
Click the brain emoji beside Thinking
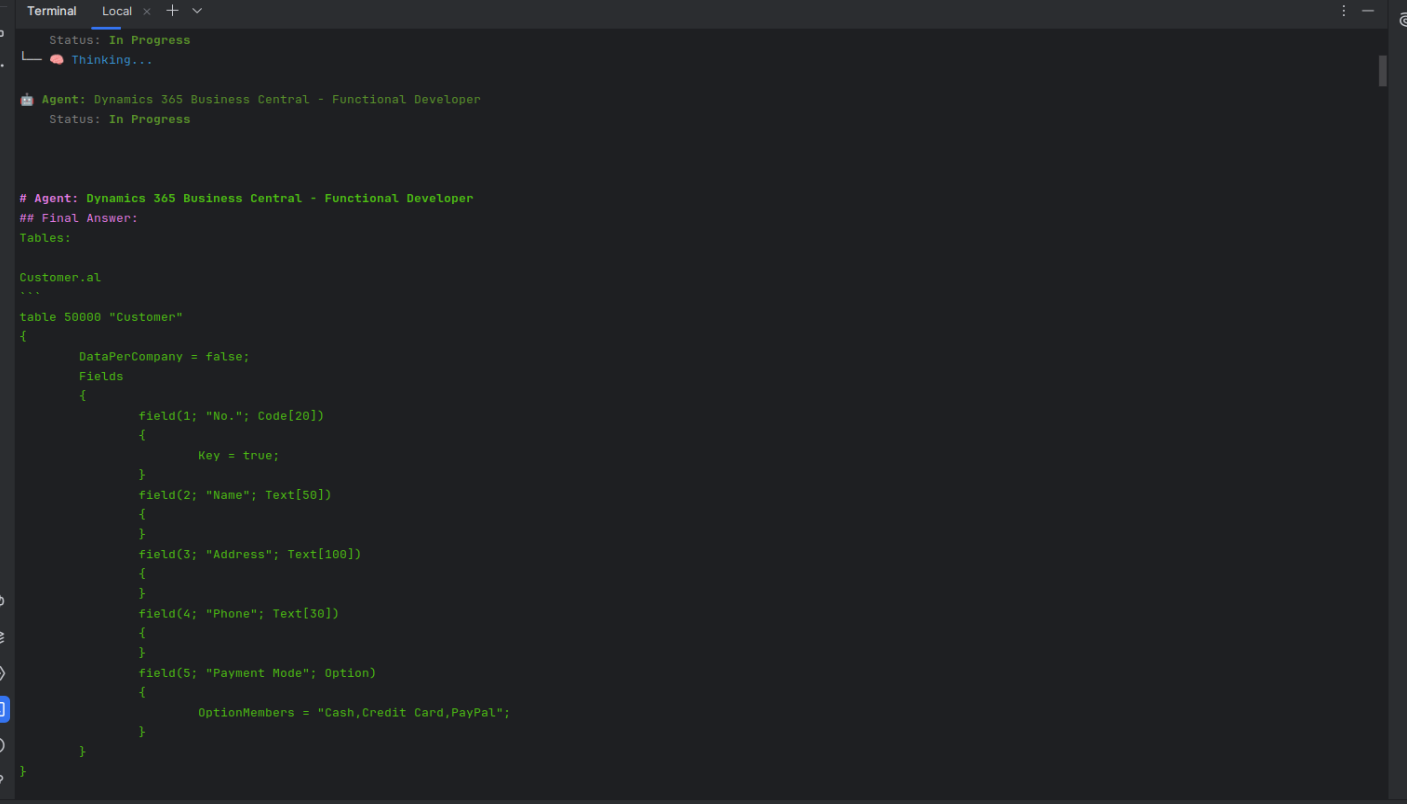pos(57,60)
